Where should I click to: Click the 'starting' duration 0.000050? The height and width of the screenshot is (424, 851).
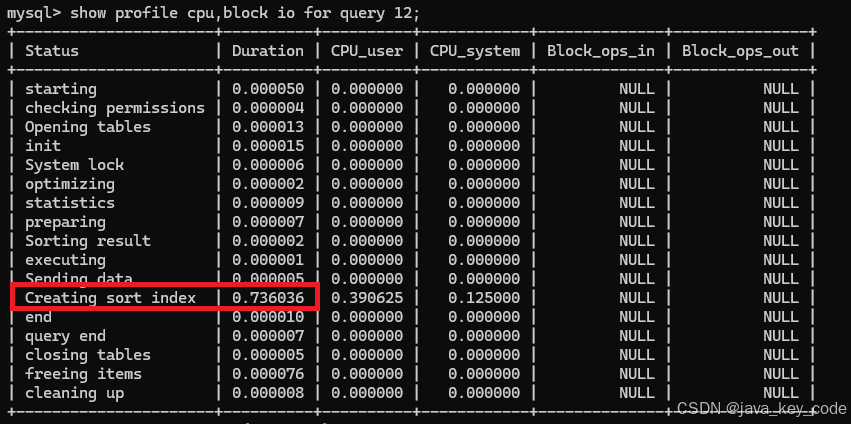pos(267,89)
